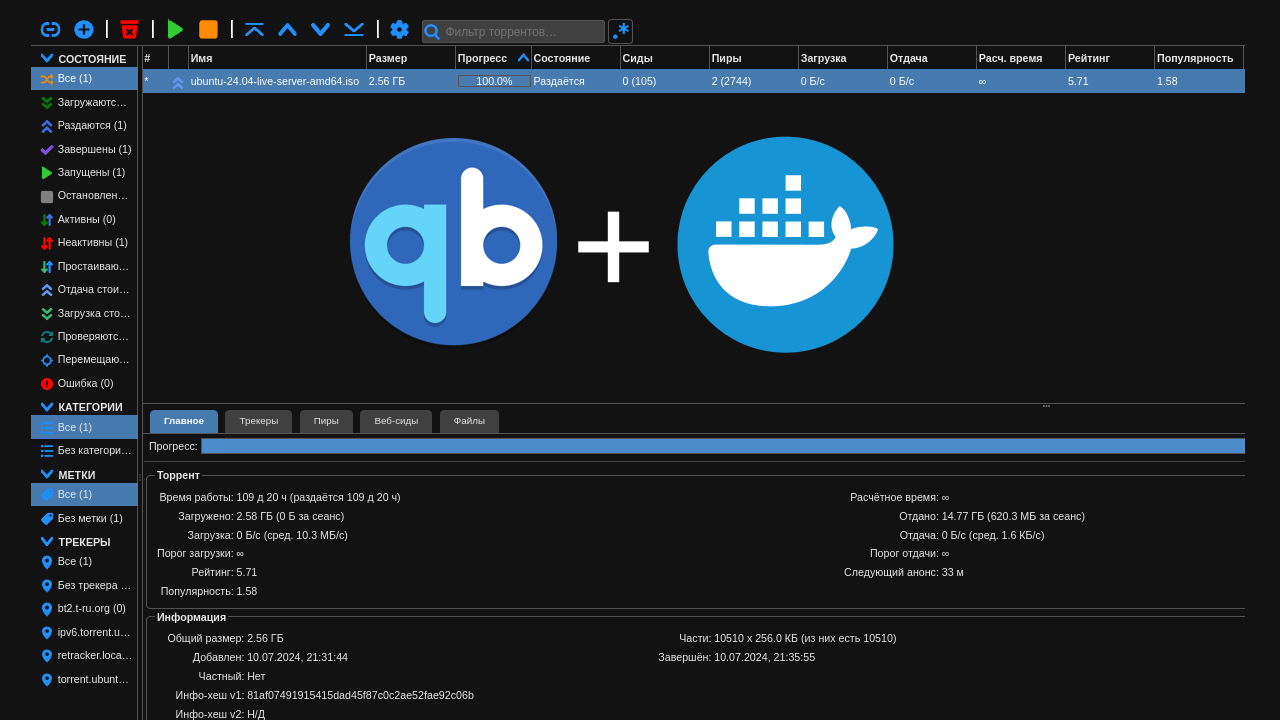Toggle regex filter asterisk button

(x=620, y=31)
